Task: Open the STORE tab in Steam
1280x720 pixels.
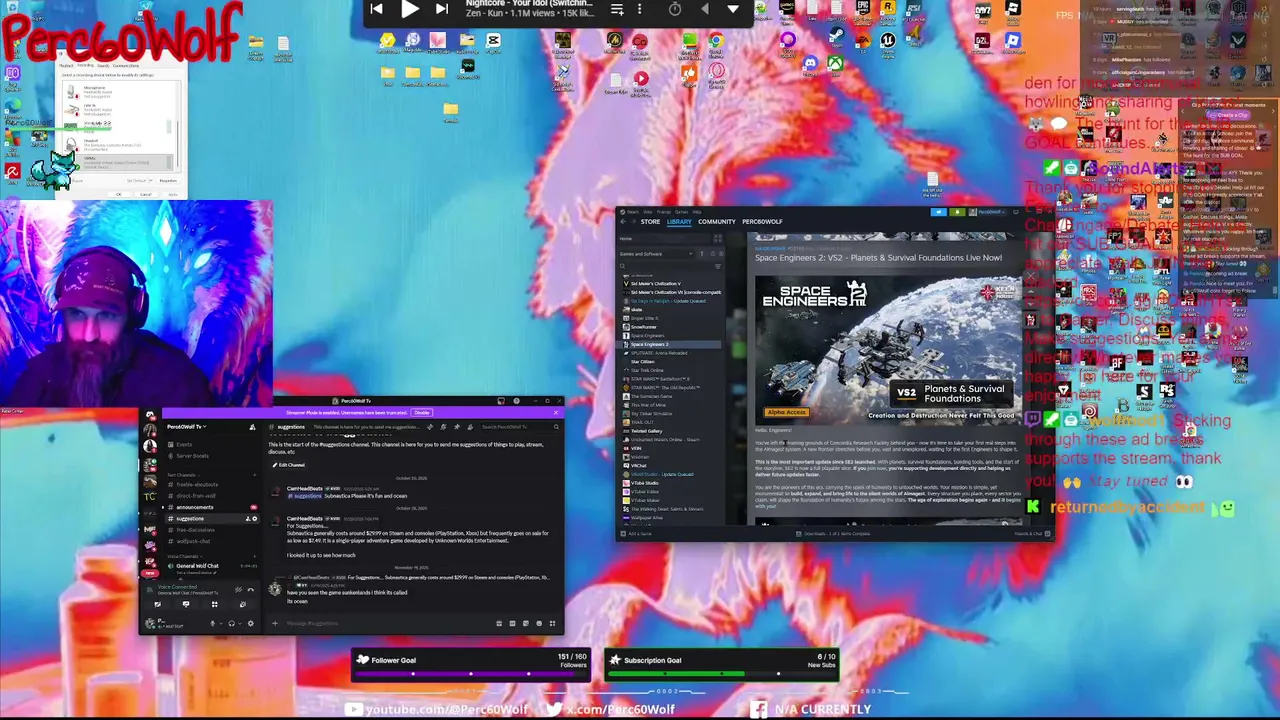Action: (x=650, y=222)
